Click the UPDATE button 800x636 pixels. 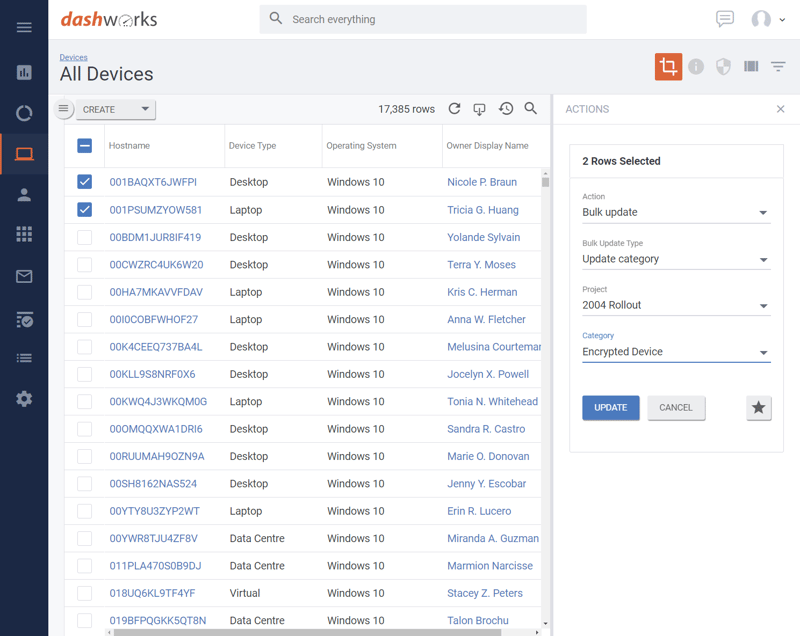tap(611, 408)
